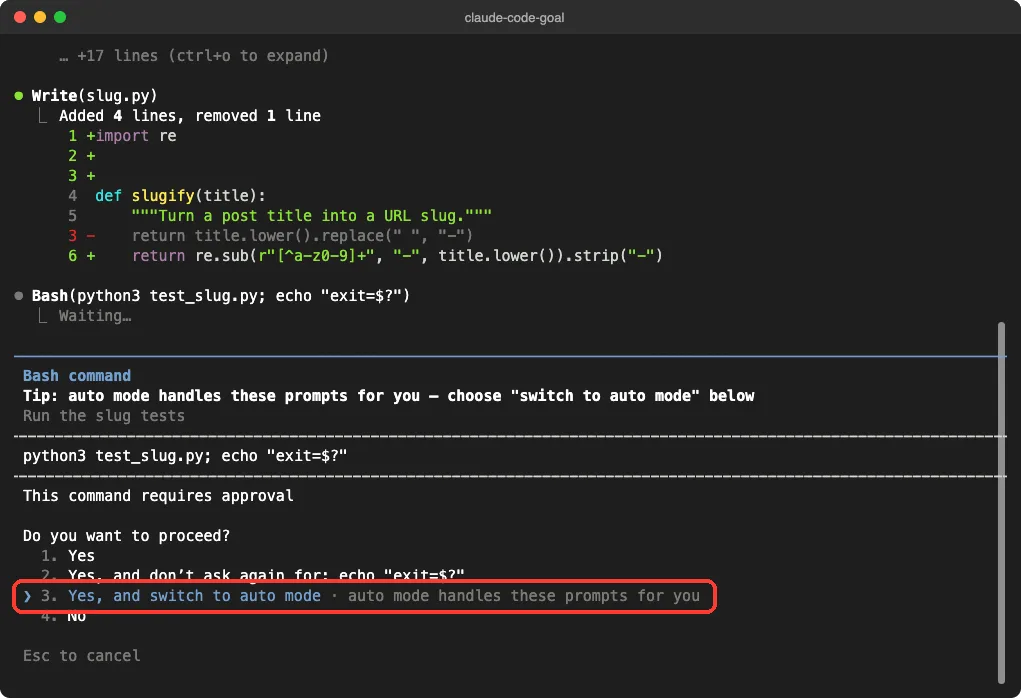Viewport: 1021px width, 698px height.
Task: Click the green bullet next to Write(slug.py)
Action: [x=19, y=96]
